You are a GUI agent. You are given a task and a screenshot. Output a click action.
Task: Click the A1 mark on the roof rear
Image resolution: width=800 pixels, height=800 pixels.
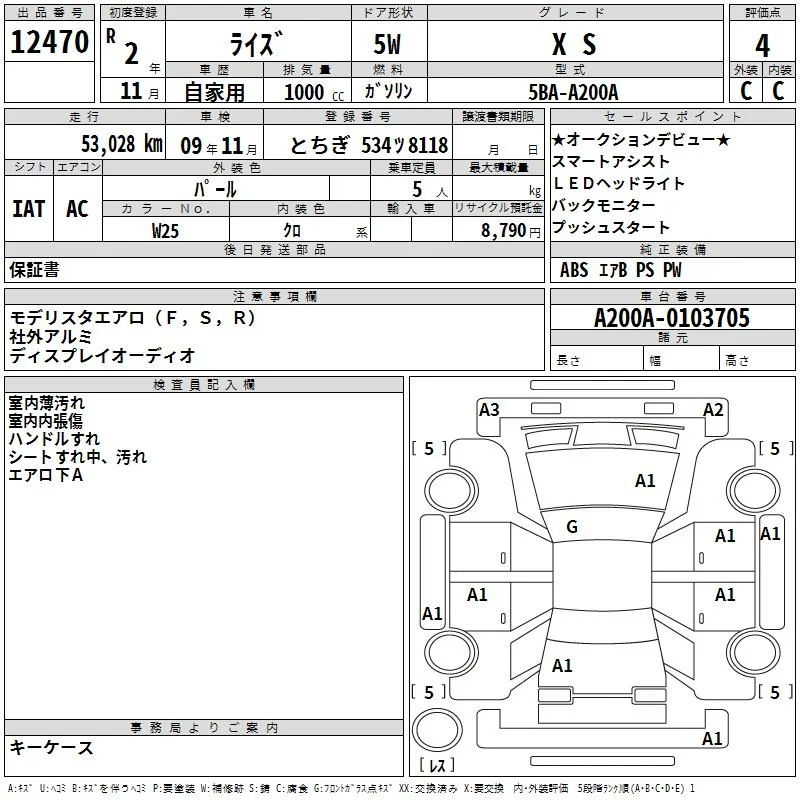coord(562,665)
